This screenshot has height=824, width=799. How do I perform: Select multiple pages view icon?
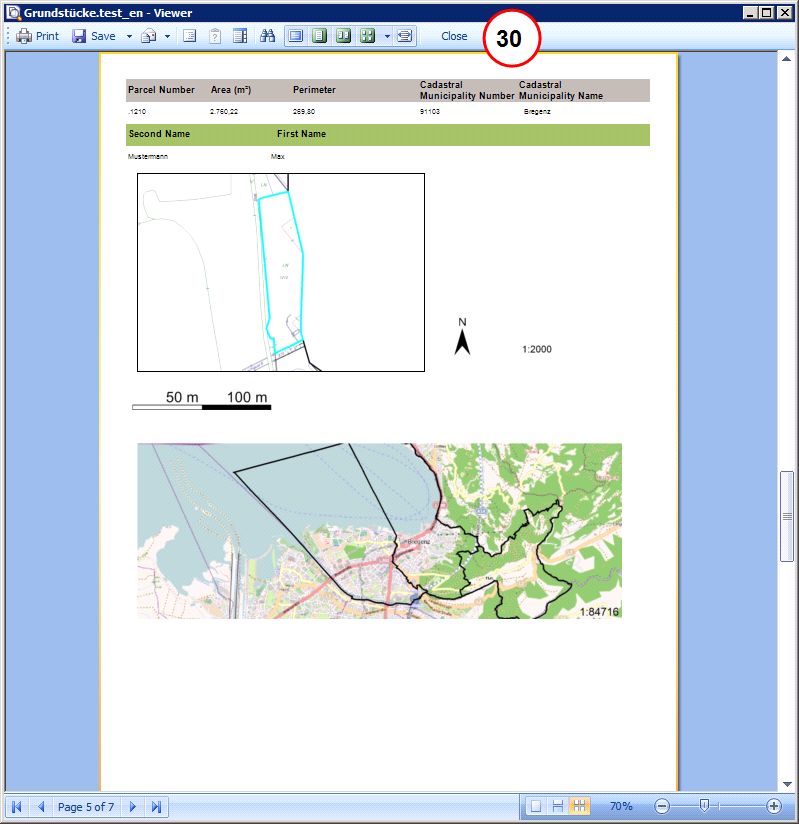pos(367,36)
